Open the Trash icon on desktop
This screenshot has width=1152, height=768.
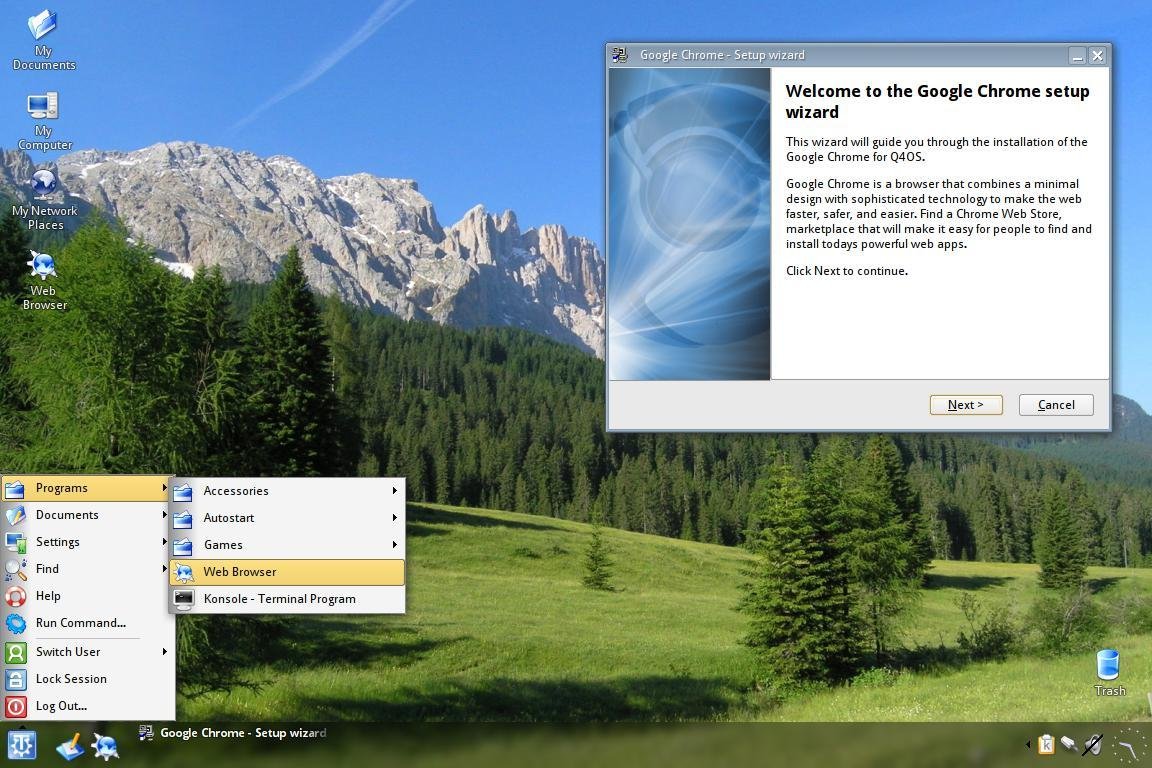[1109, 672]
